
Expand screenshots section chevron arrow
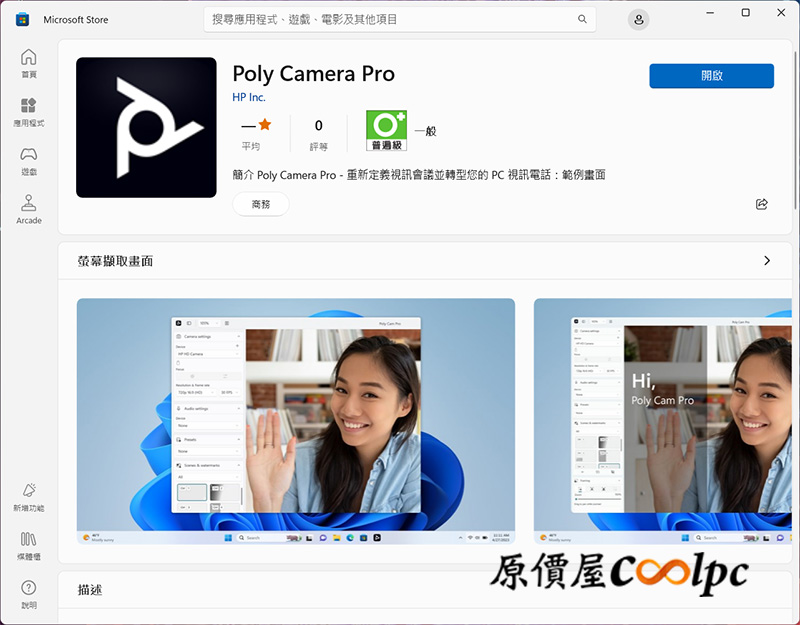pyautogui.click(x=766, y=261)
